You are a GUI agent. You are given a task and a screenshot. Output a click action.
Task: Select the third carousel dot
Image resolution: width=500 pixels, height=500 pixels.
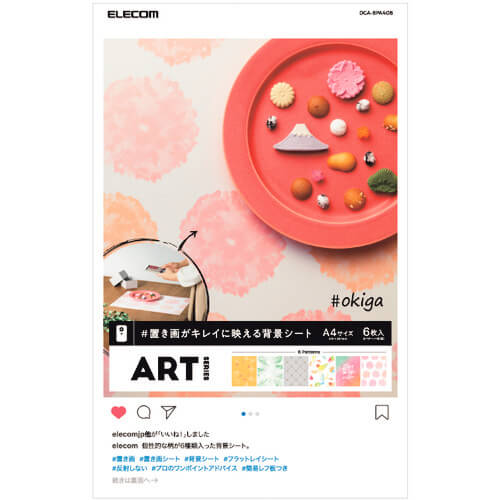tap(257, 414)
